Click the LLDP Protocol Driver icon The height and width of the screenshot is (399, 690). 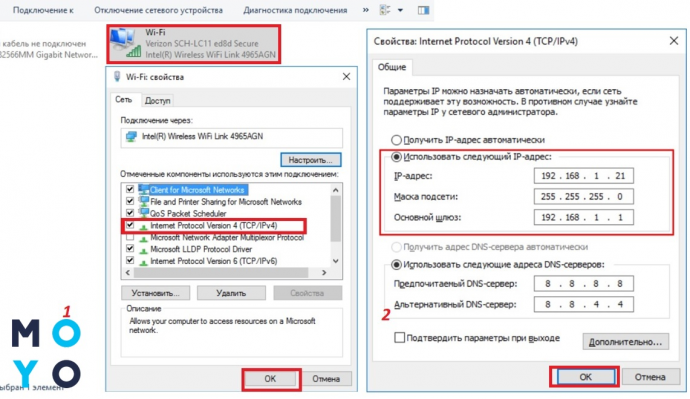pos(143,250)
